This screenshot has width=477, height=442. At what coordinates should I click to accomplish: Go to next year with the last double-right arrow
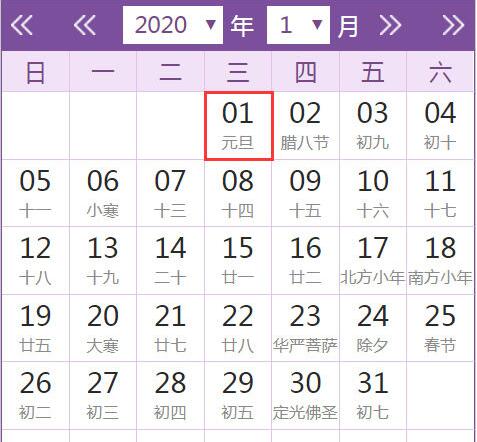[453, 25]
